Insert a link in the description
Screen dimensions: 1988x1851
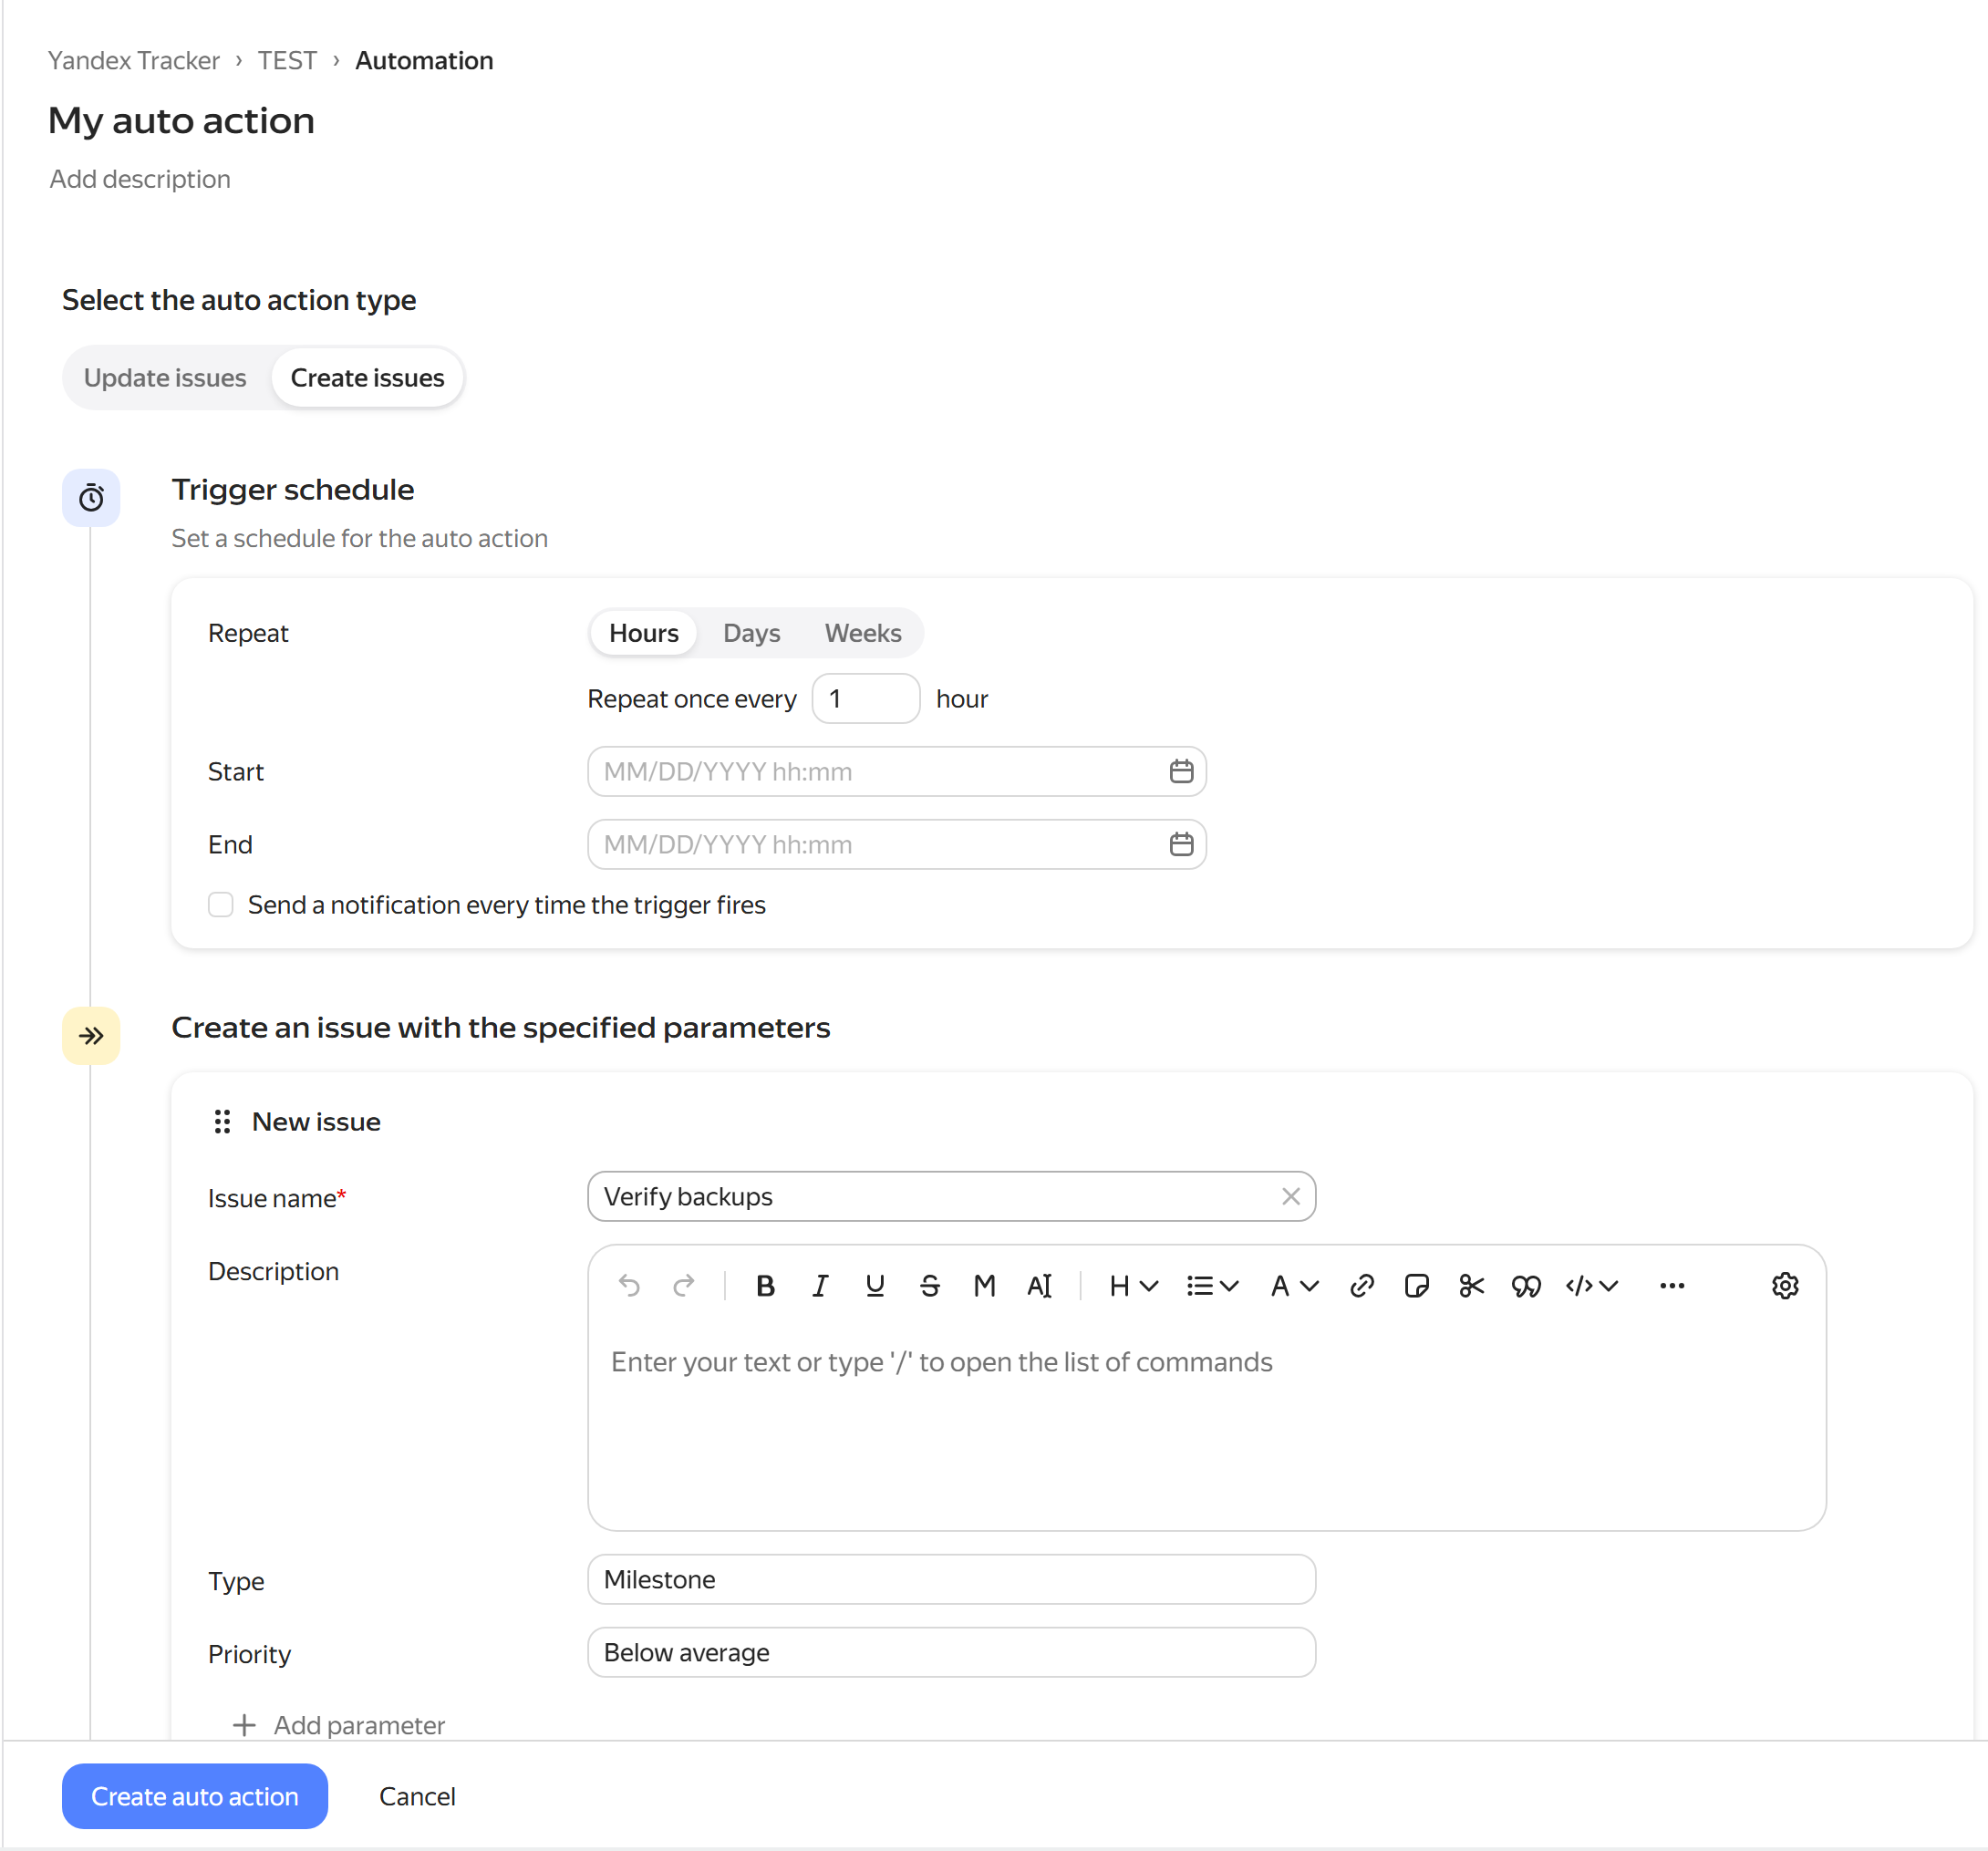tap(1362, 1285)
